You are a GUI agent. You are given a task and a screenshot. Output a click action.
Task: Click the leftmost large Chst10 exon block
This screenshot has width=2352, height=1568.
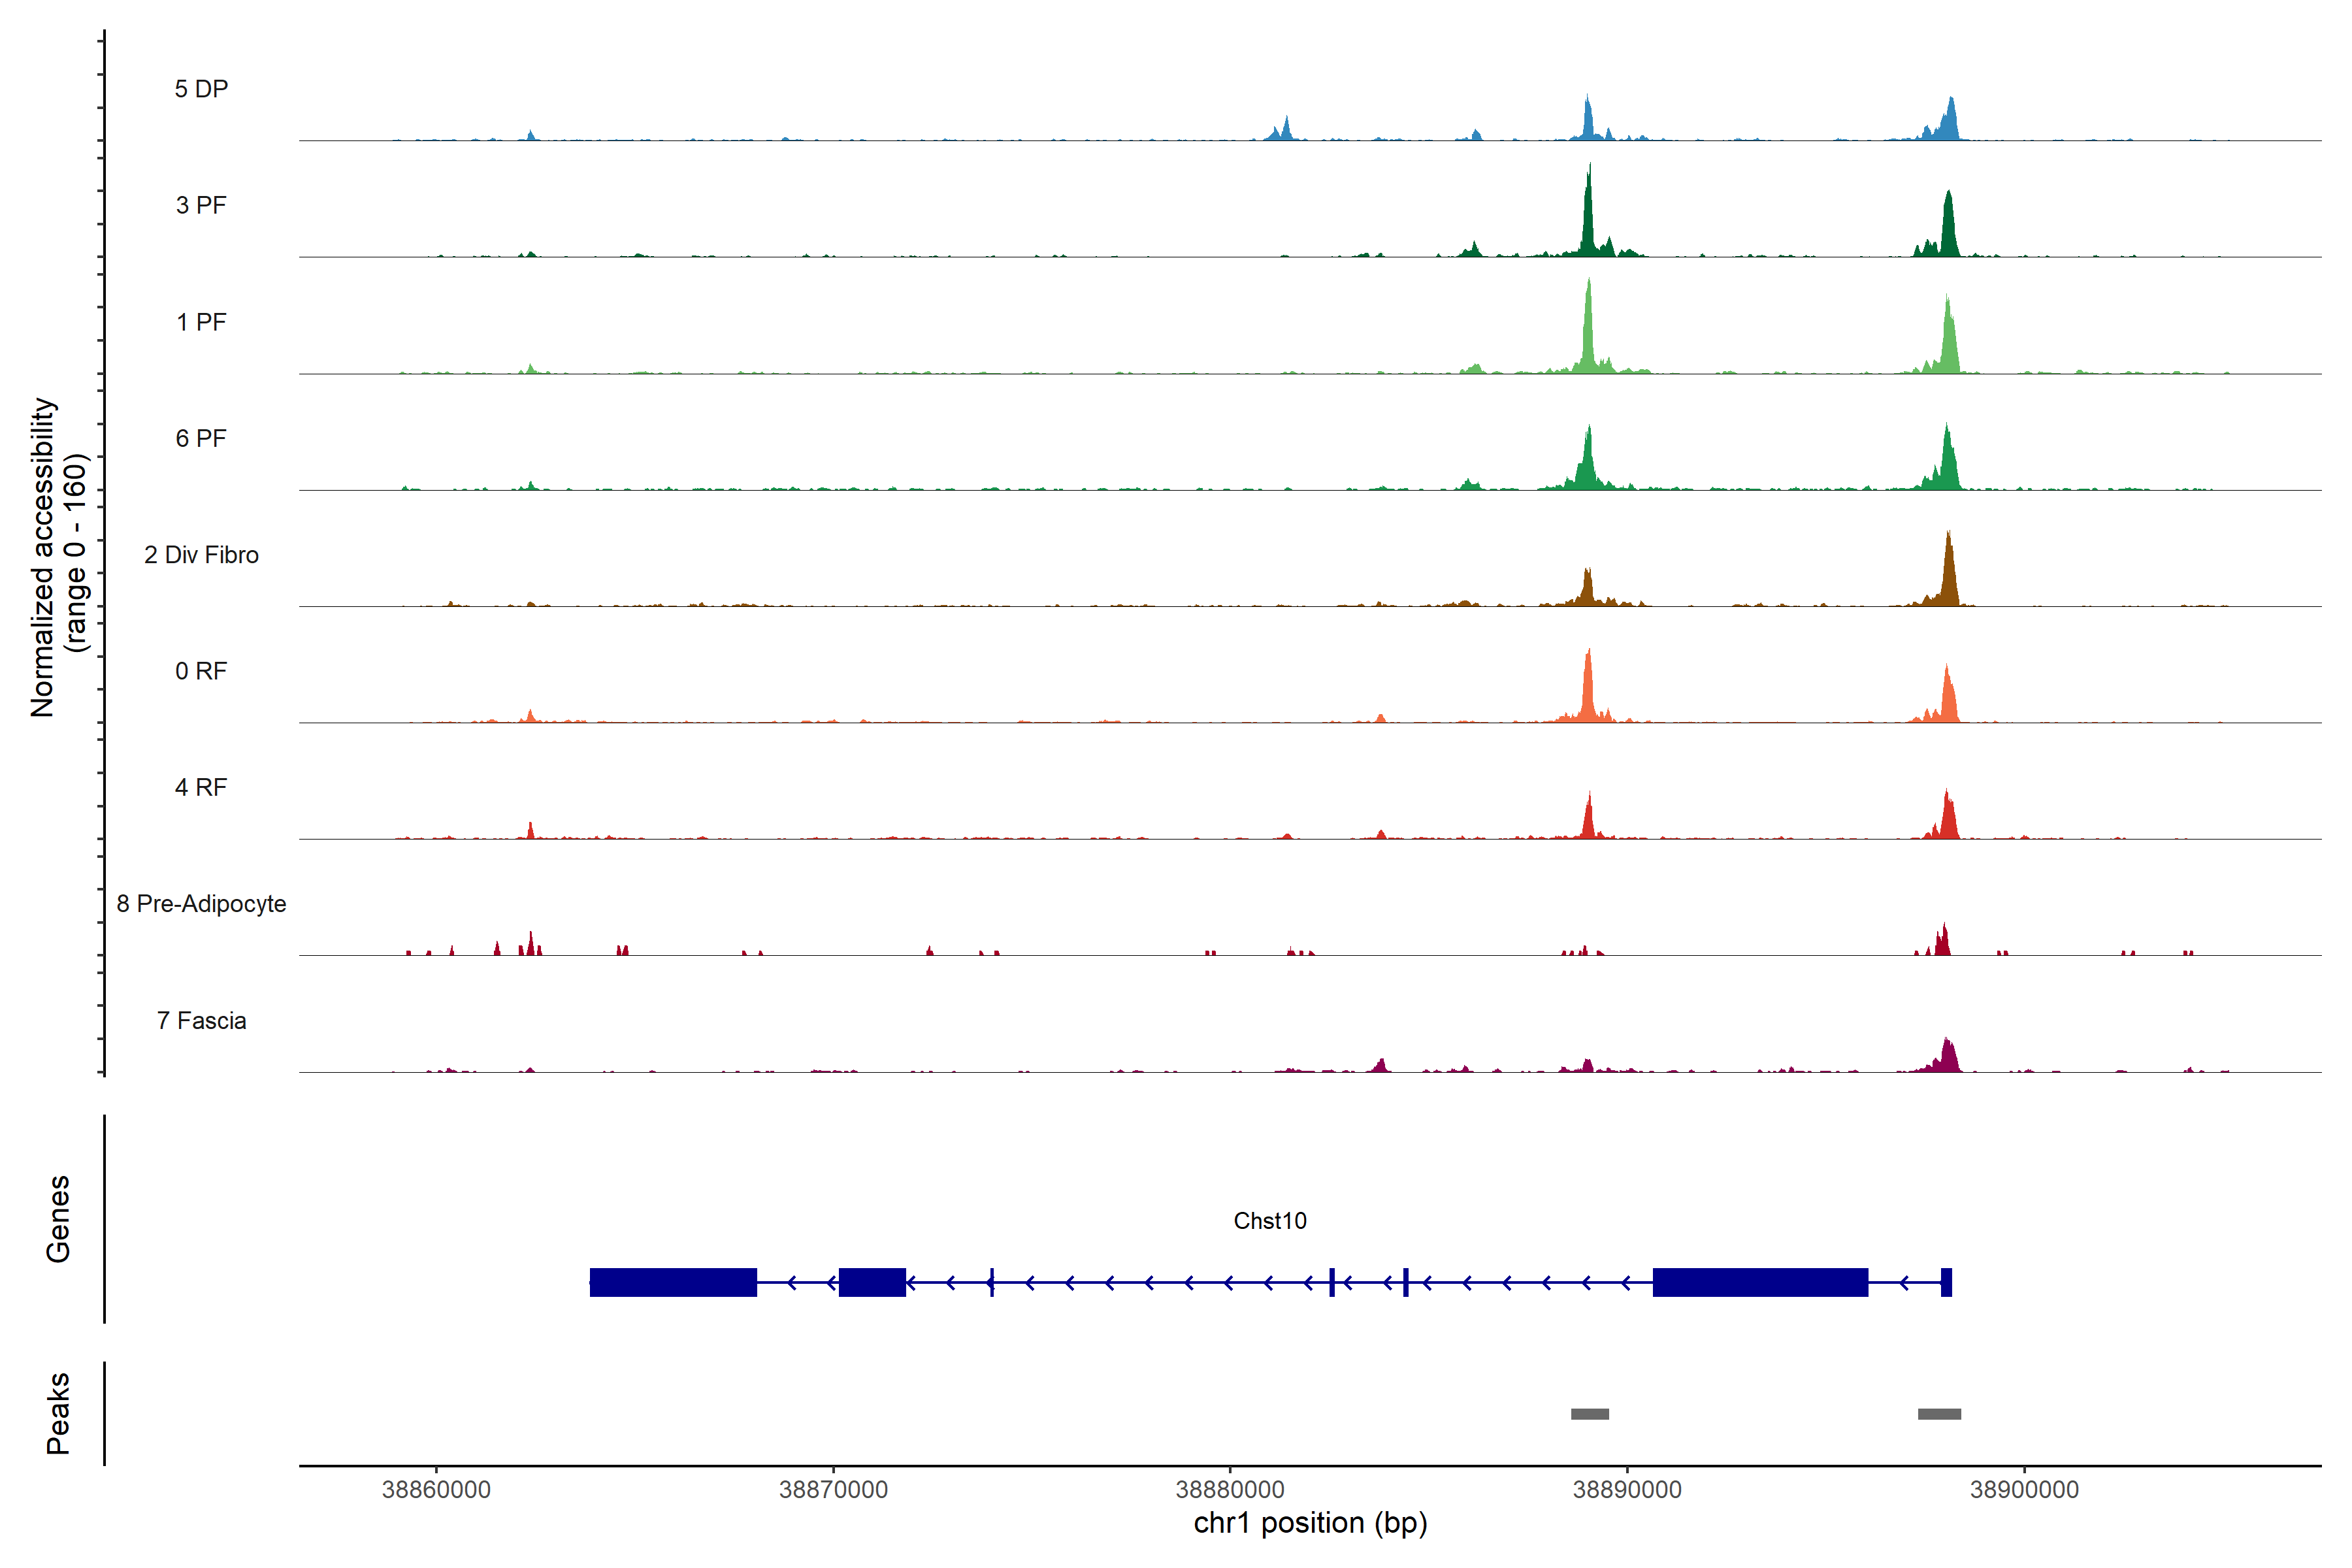click(x=673, y=1282)
